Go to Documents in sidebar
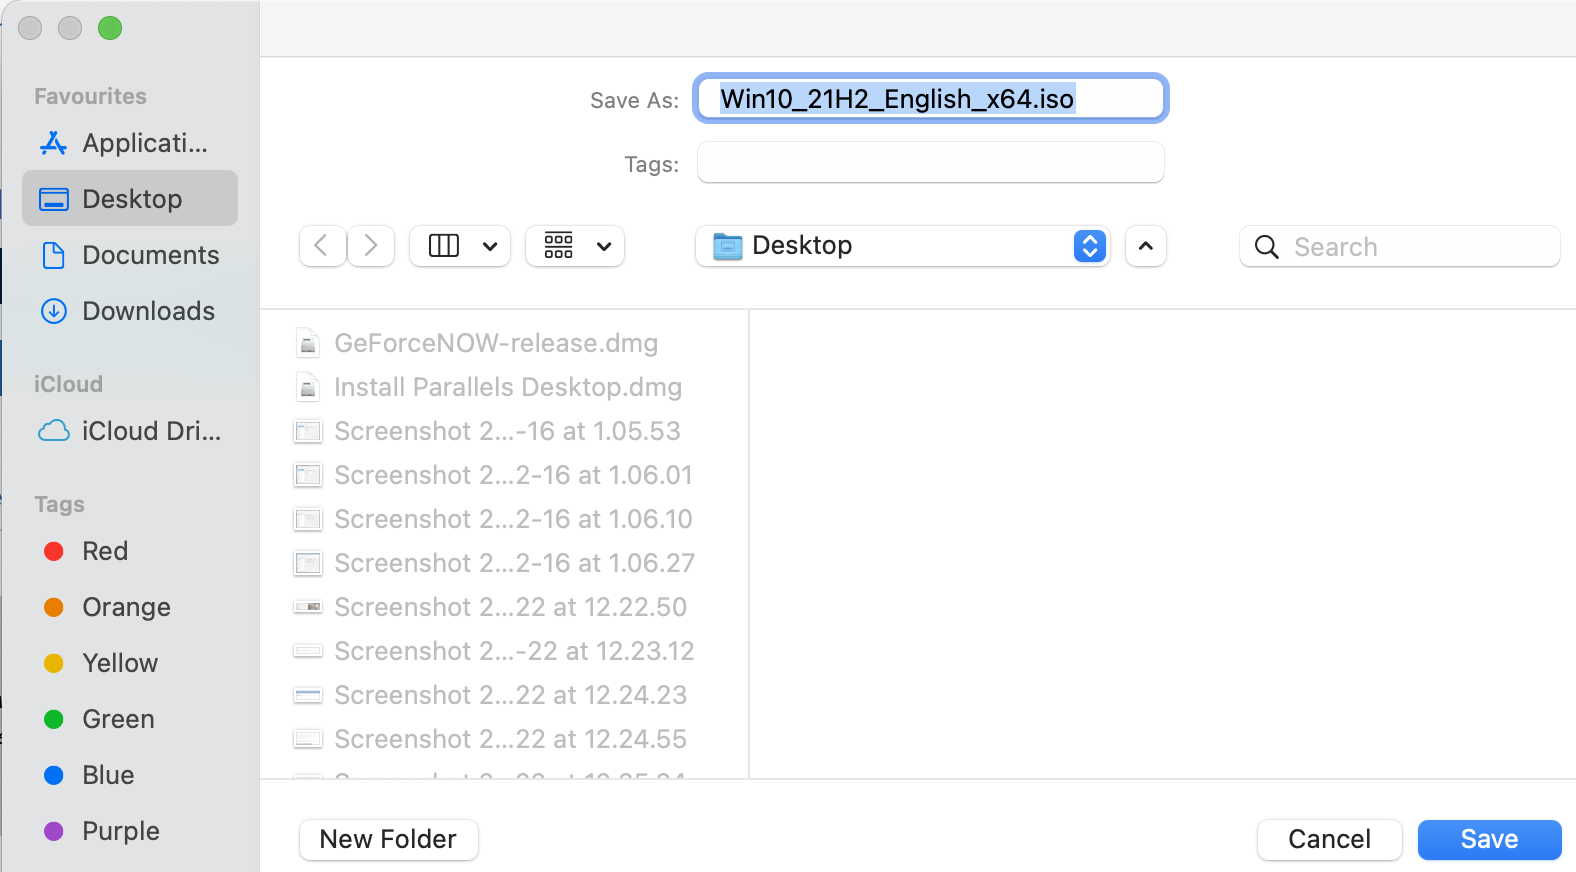Viewport: 1576px width, 872px height. click(130, 255)
